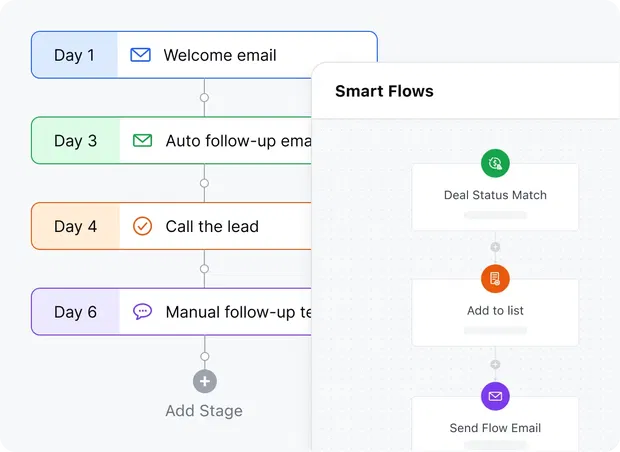Click the orange checkmark icon next to Call the lead
Viewport: 620px width, 452px height.
pos(142,226)
